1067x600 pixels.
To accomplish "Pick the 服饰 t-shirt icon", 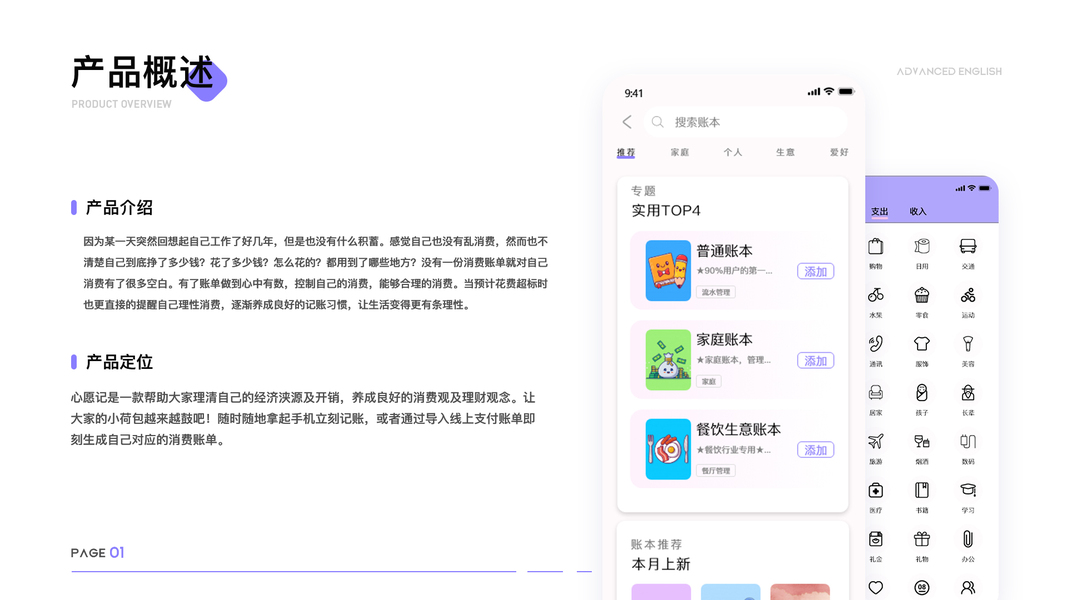I will click(922, 344).
